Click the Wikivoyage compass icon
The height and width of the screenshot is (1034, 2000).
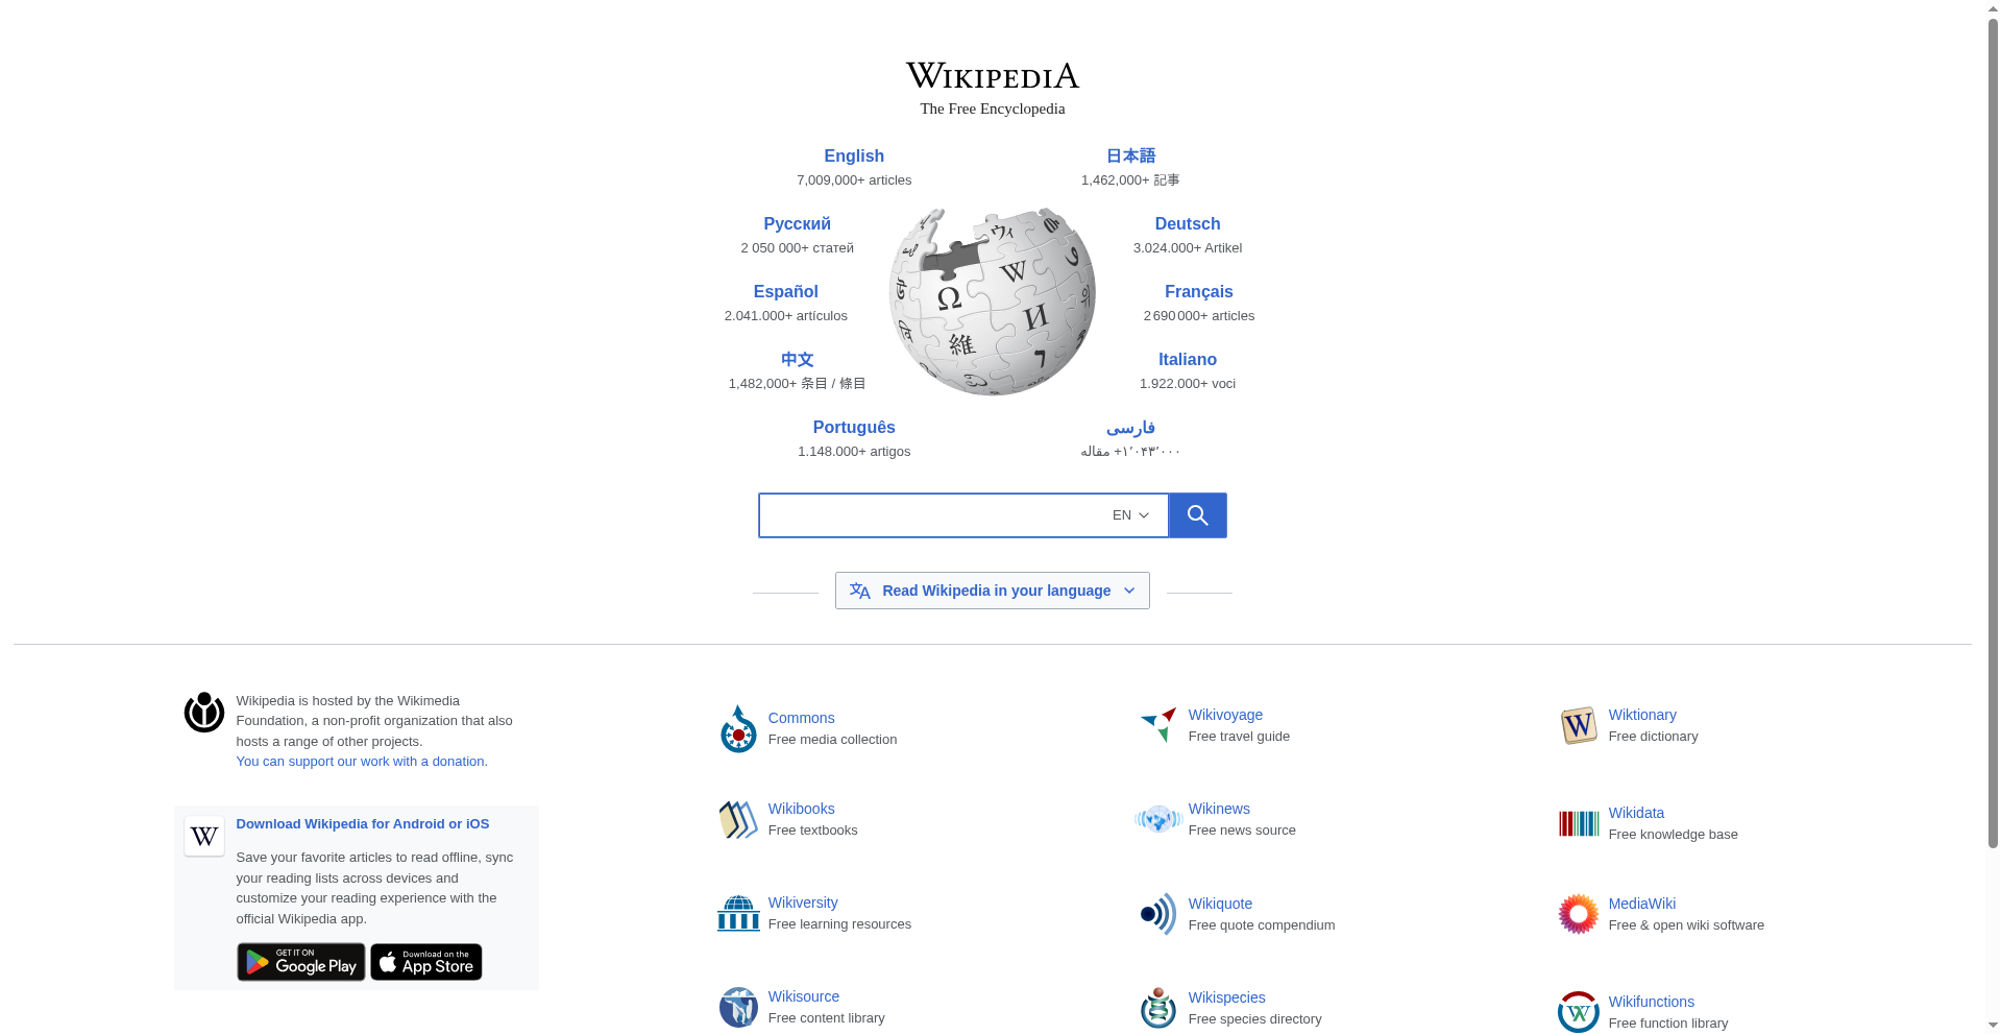coord(1158,725)
